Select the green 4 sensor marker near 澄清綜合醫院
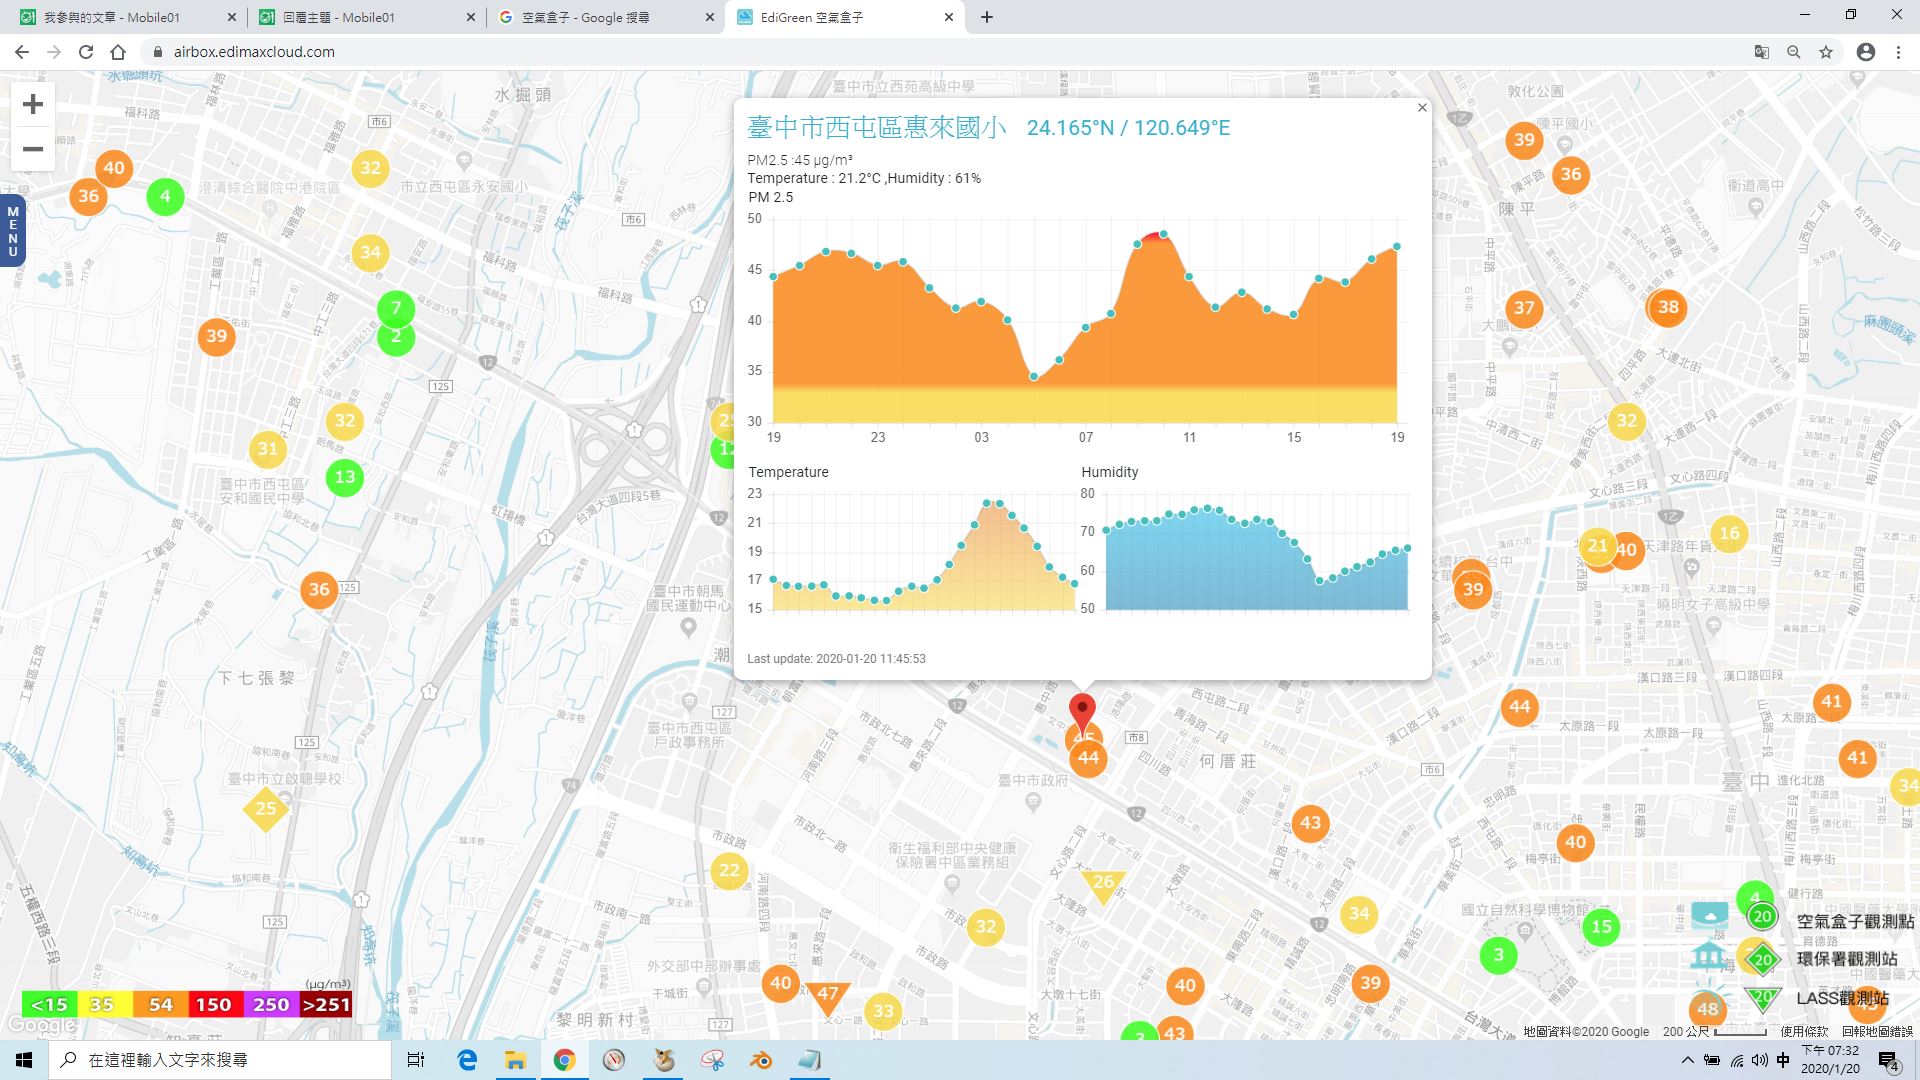 (x=165, y=196)
